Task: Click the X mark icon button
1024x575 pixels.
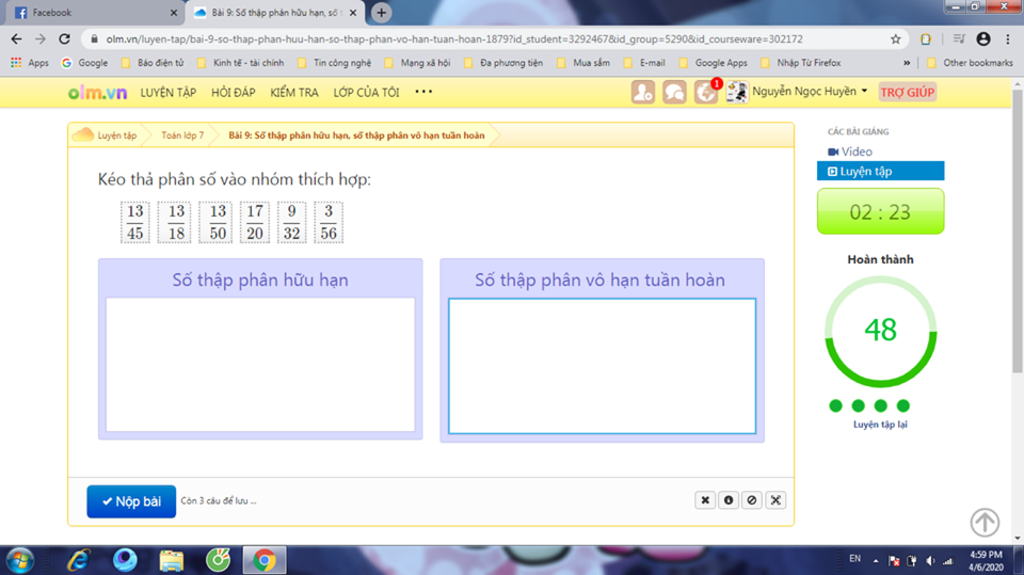Action: [705, 500]
